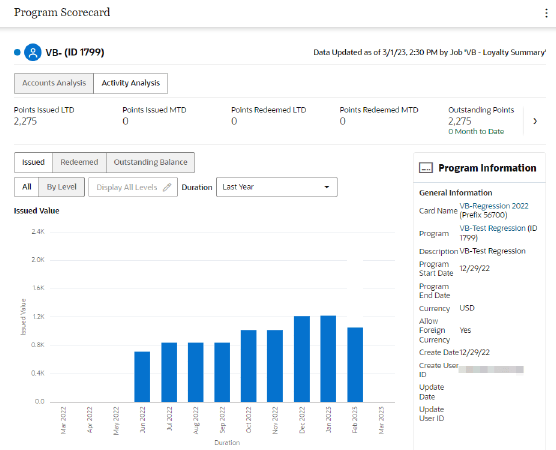556x450 pixels.
Task: Open the Duration Last Year dropdown
Action: pos(277,187)
